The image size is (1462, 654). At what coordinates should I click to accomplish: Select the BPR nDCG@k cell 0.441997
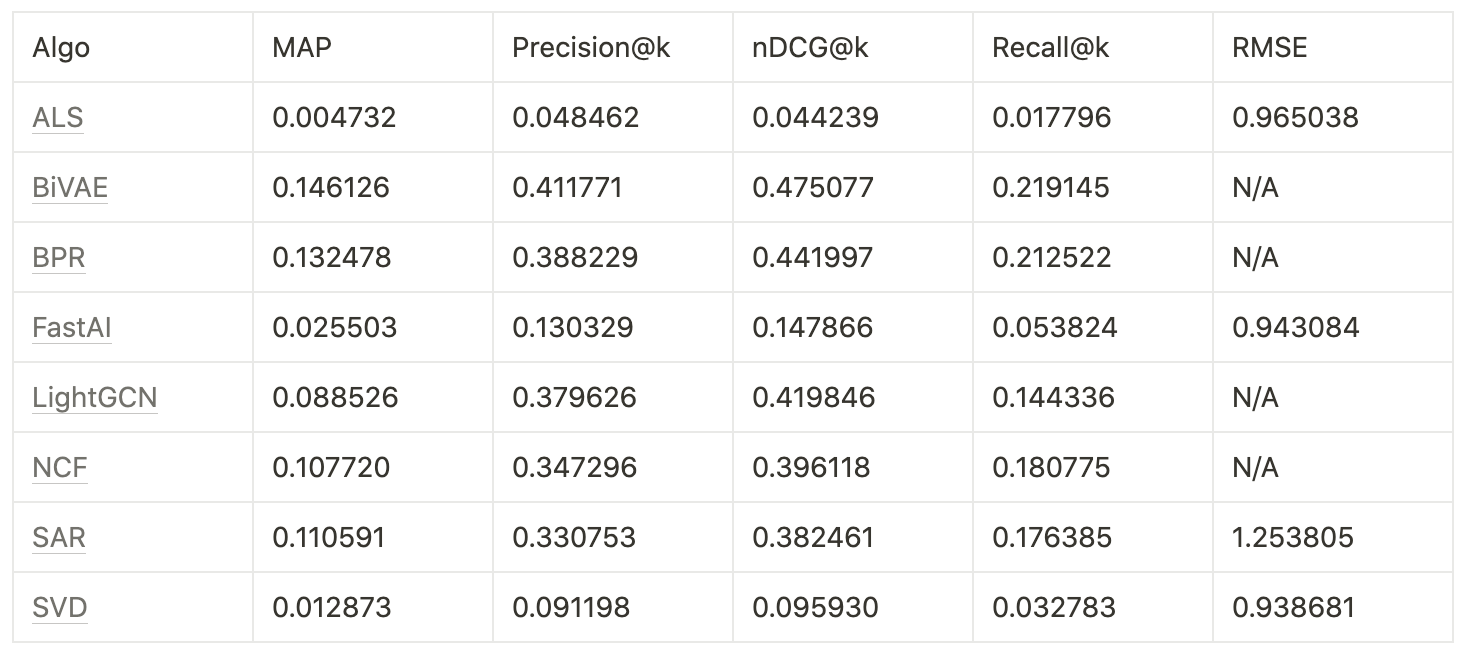pos(812,258)
